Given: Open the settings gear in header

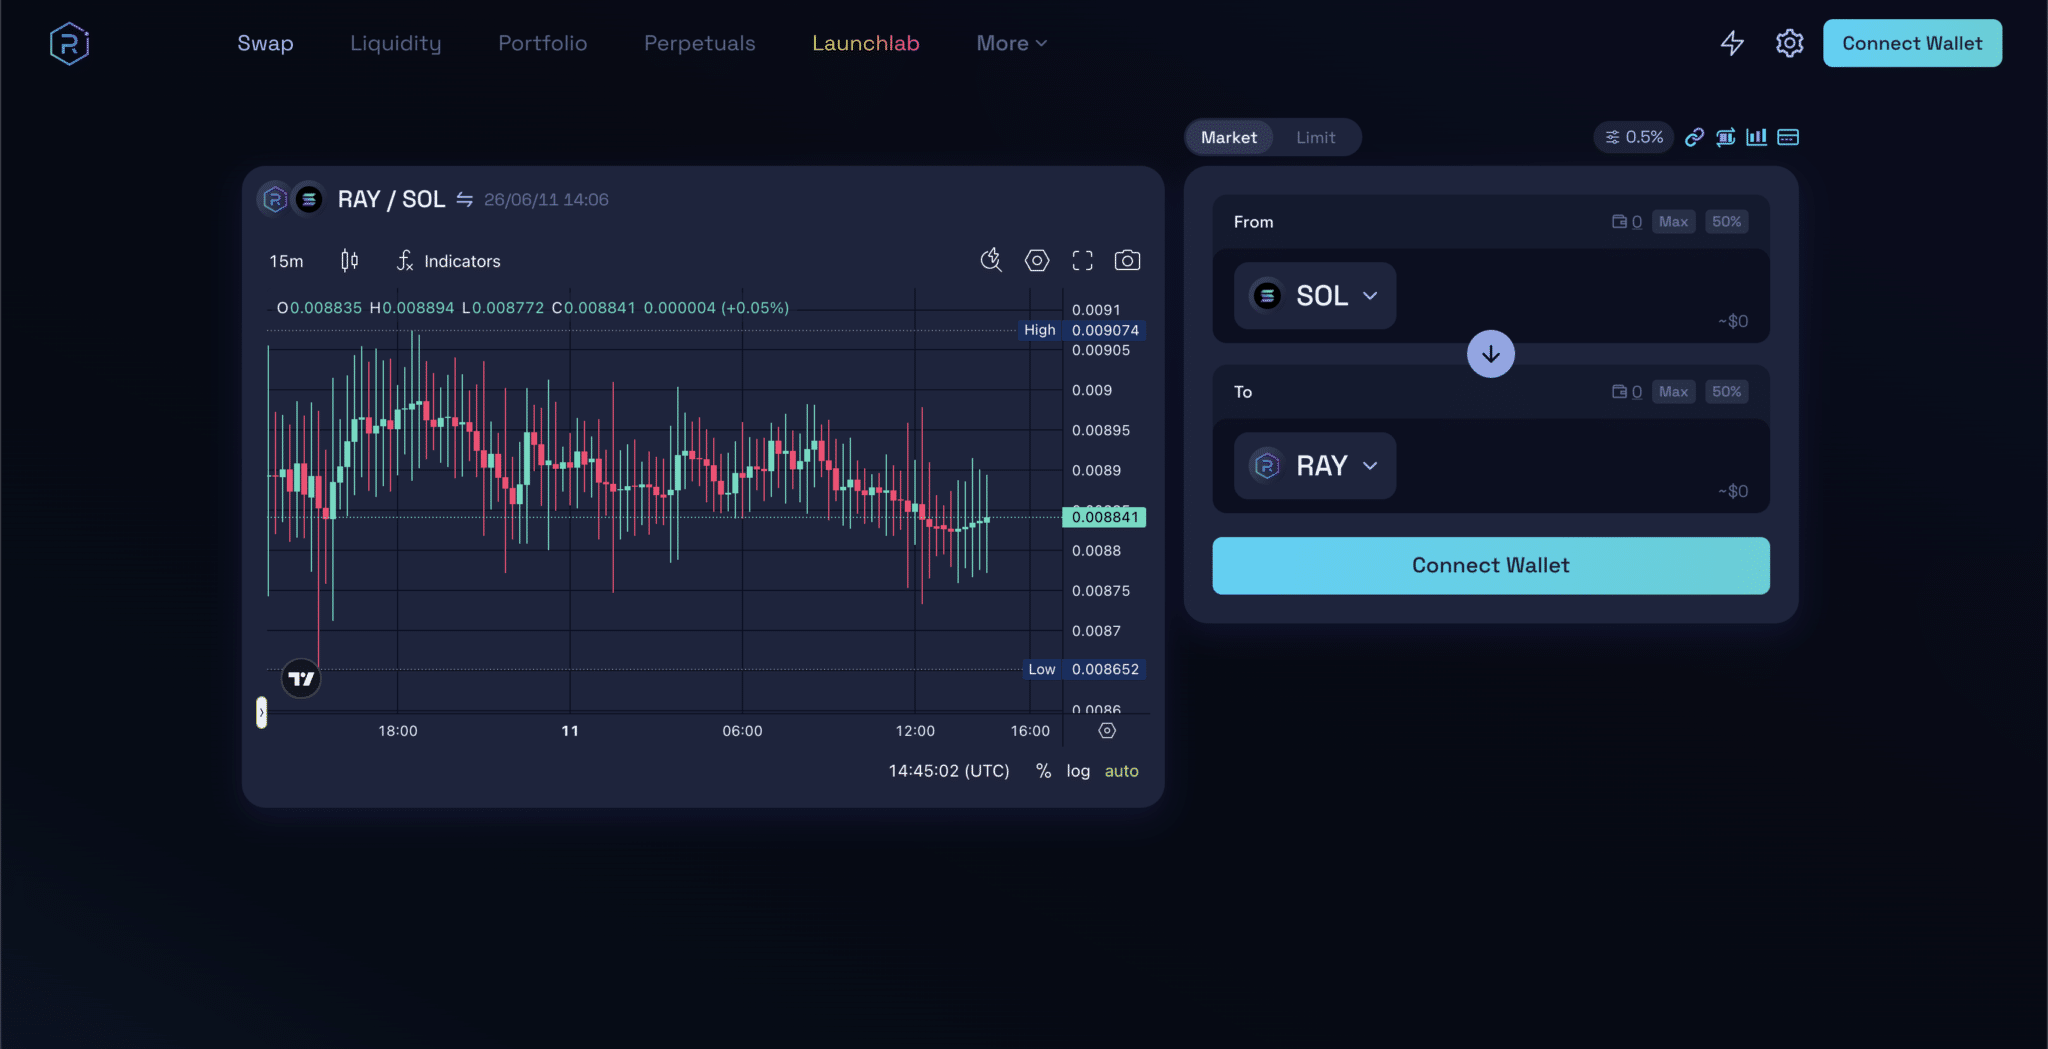Looking at the screenshot, I should click(x=1789, y=43).
